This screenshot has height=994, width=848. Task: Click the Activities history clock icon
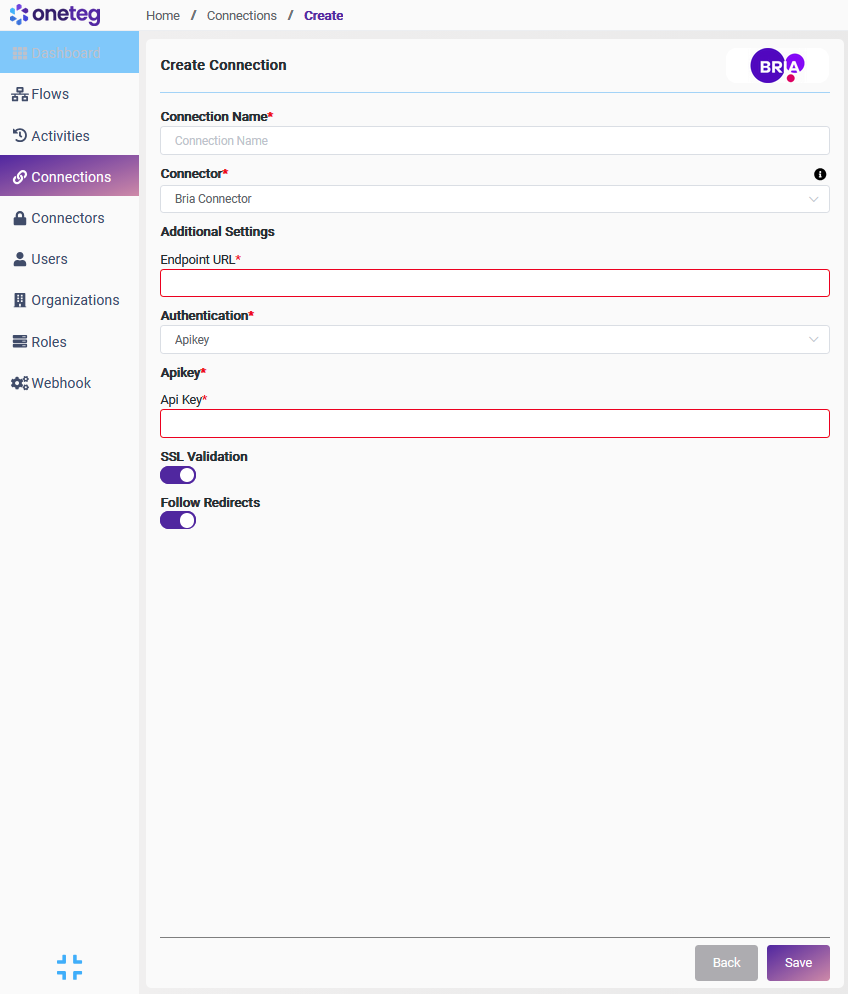click(x=19, y=136)
